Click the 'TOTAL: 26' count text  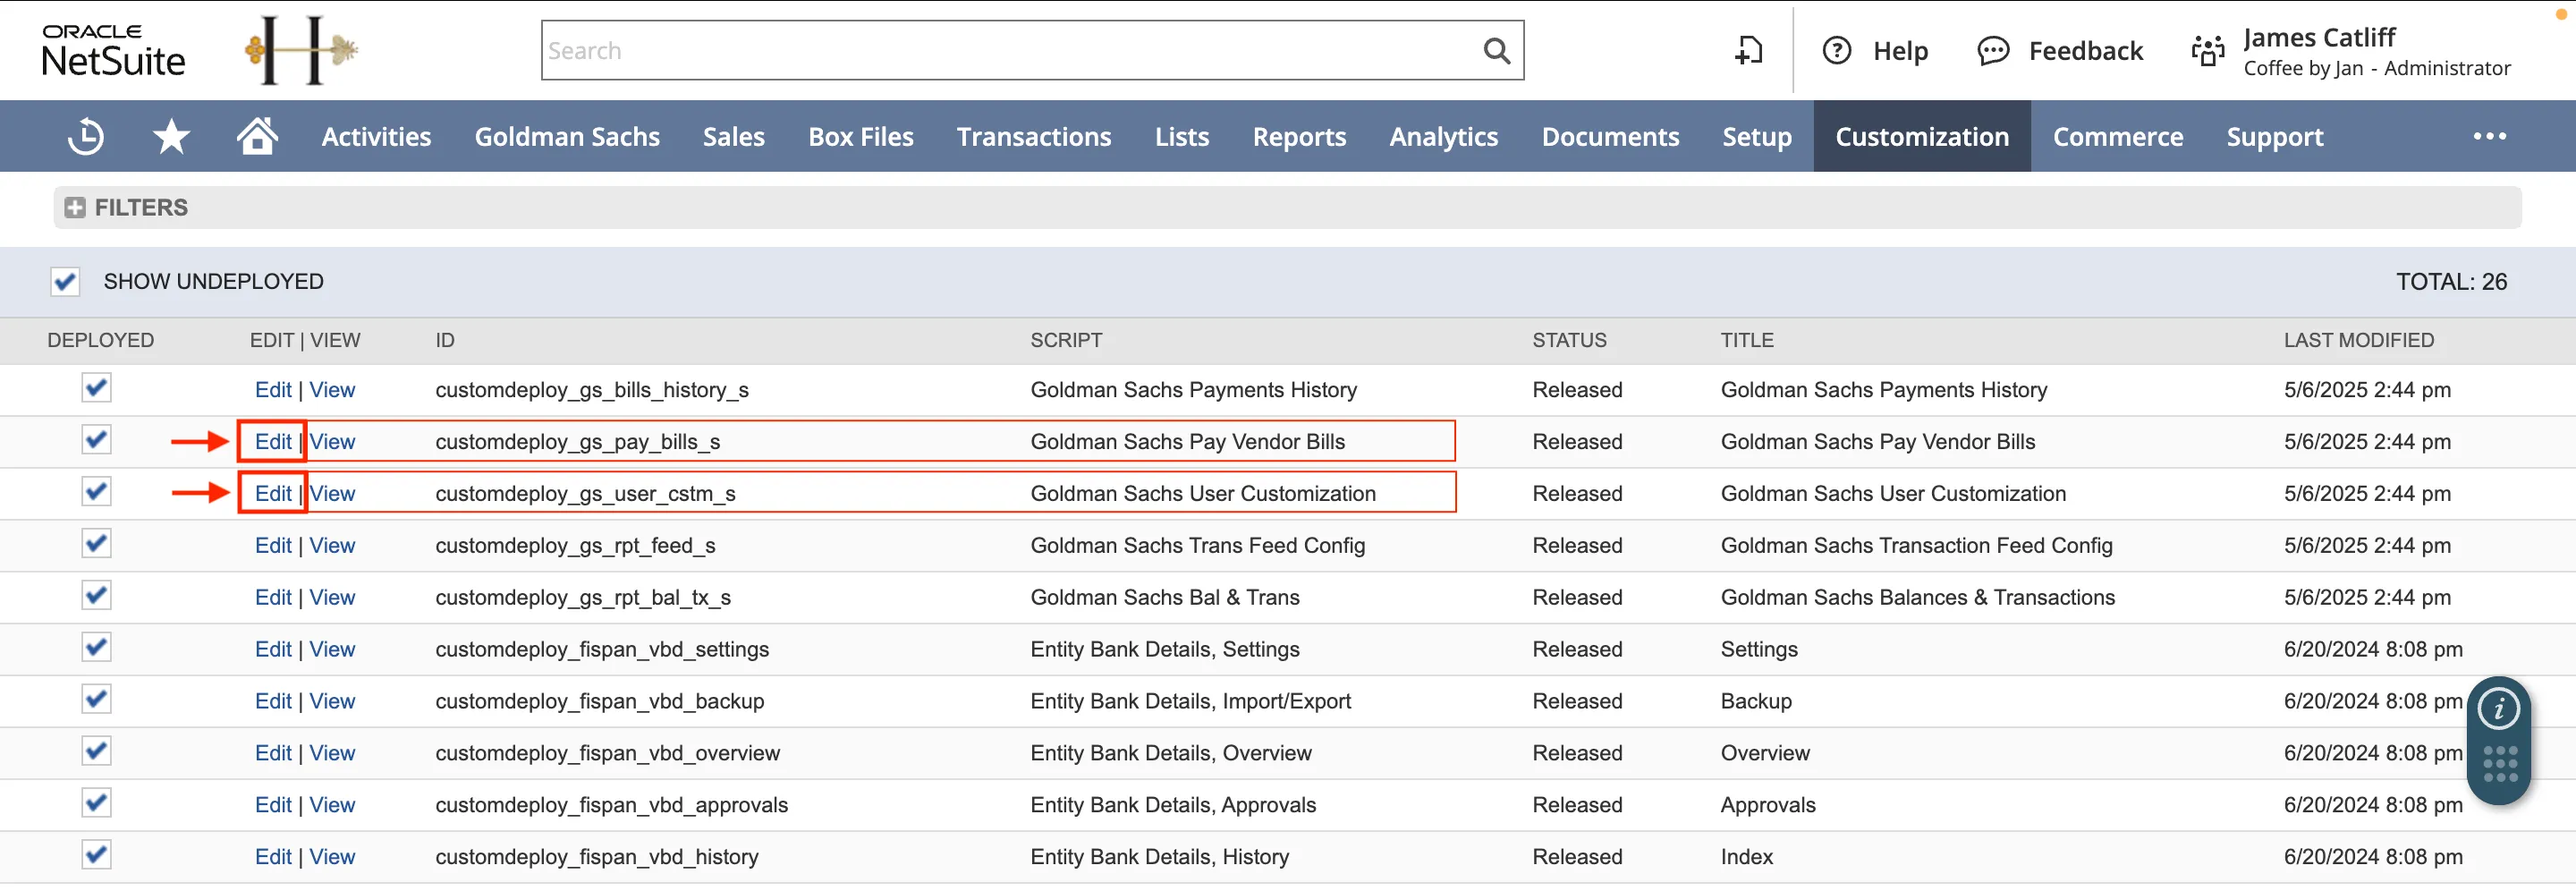coord(2451,282)
